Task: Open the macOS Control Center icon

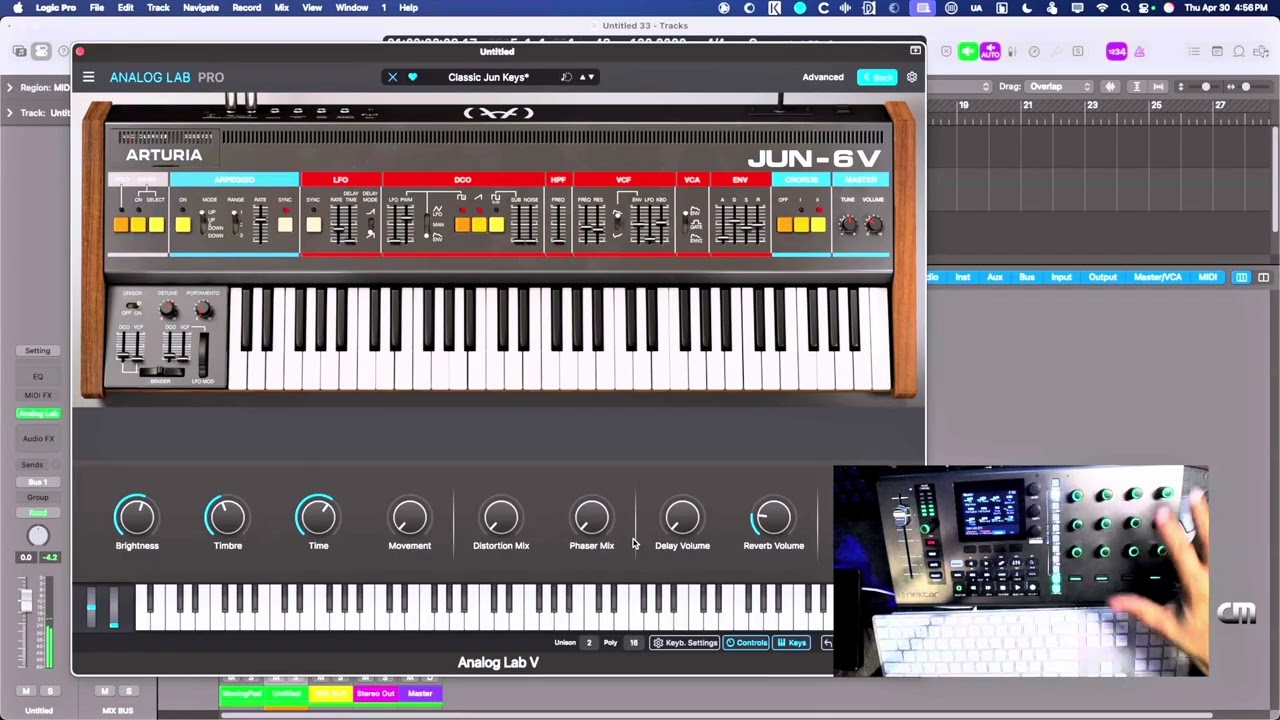Action: [x=1146, y=7]
